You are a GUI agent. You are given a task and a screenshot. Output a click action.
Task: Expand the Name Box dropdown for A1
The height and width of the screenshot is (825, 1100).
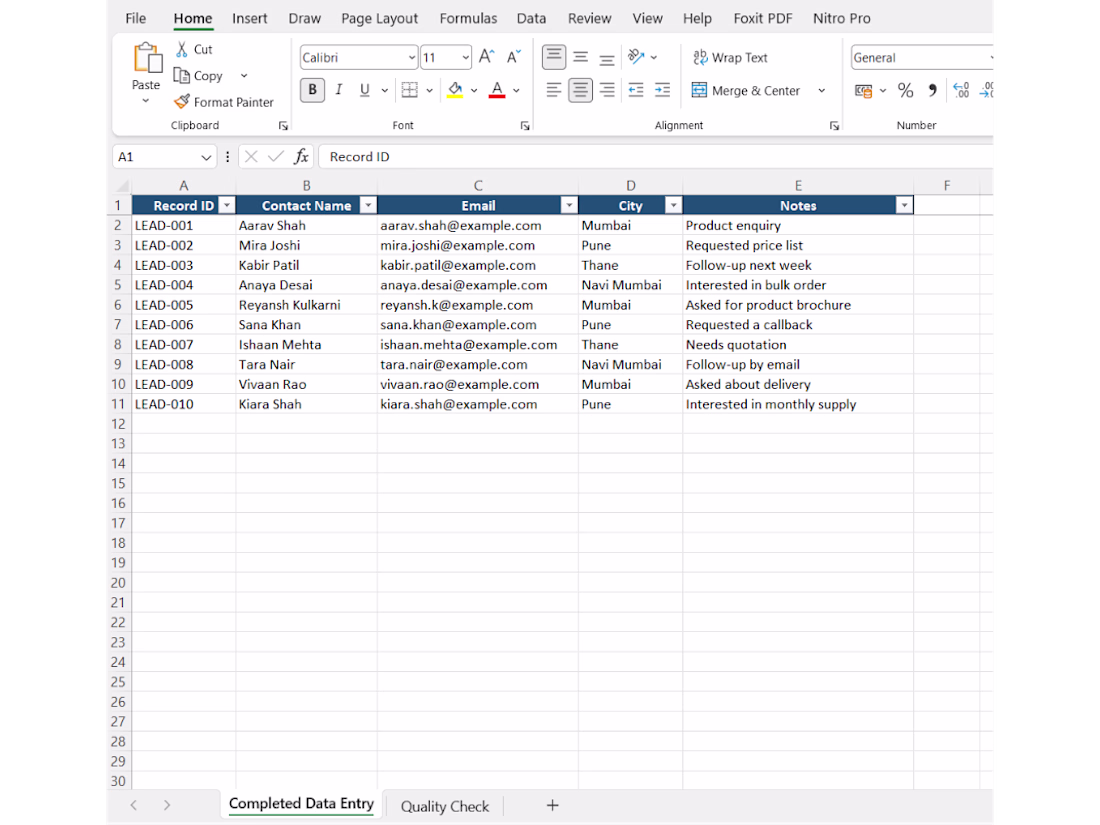pyautogui.click(x=206, y=157)
